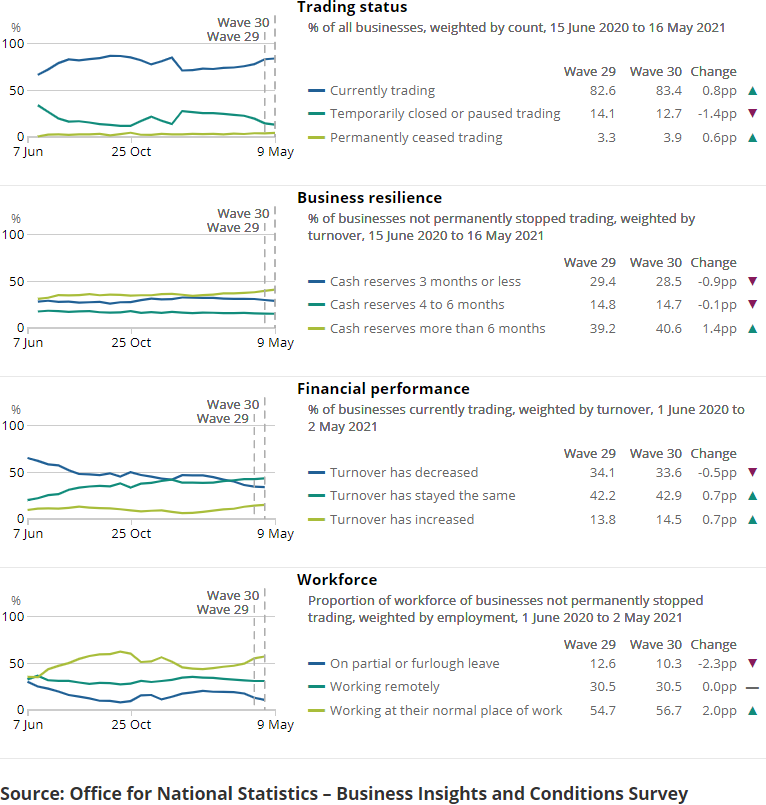Click the Financial performance section heading
The height and width of the screenshot is (805, 766).
coord(383,389)
